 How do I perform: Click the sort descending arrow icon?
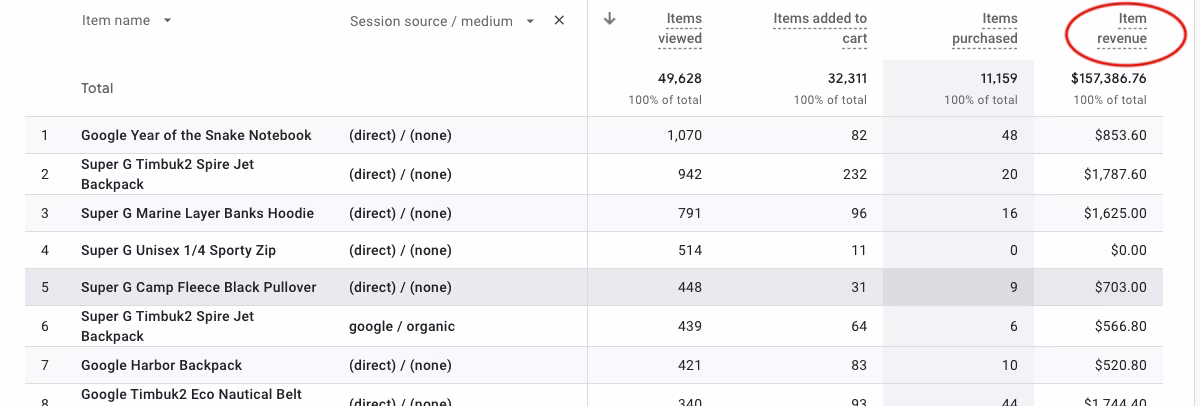tap(610, 19)
